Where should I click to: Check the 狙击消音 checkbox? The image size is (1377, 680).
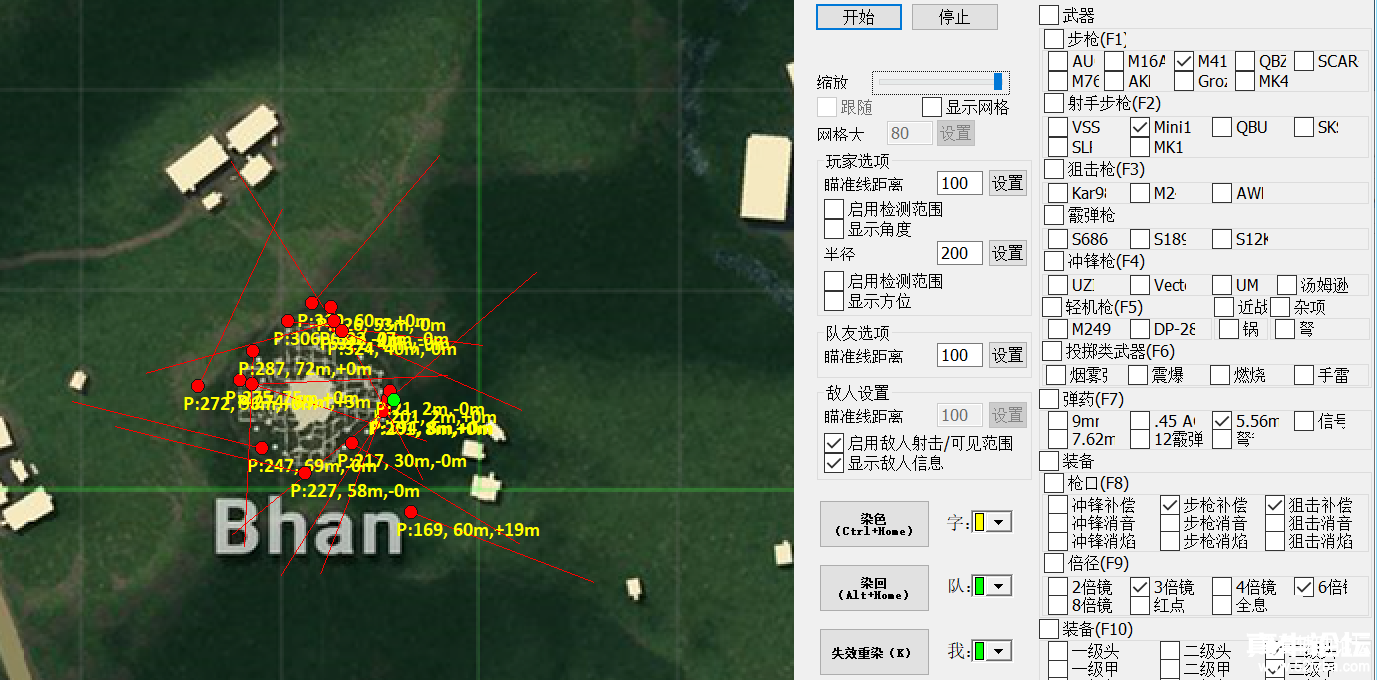1274,523
